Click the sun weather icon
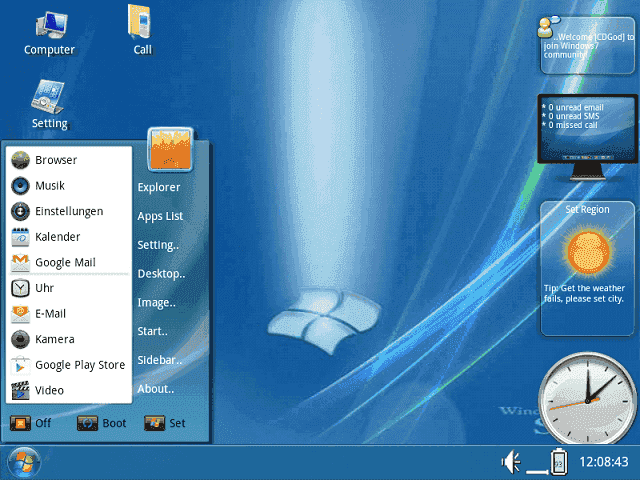This screenshot has width=640, height=480. pyautogui.click(x=588, y=251)
